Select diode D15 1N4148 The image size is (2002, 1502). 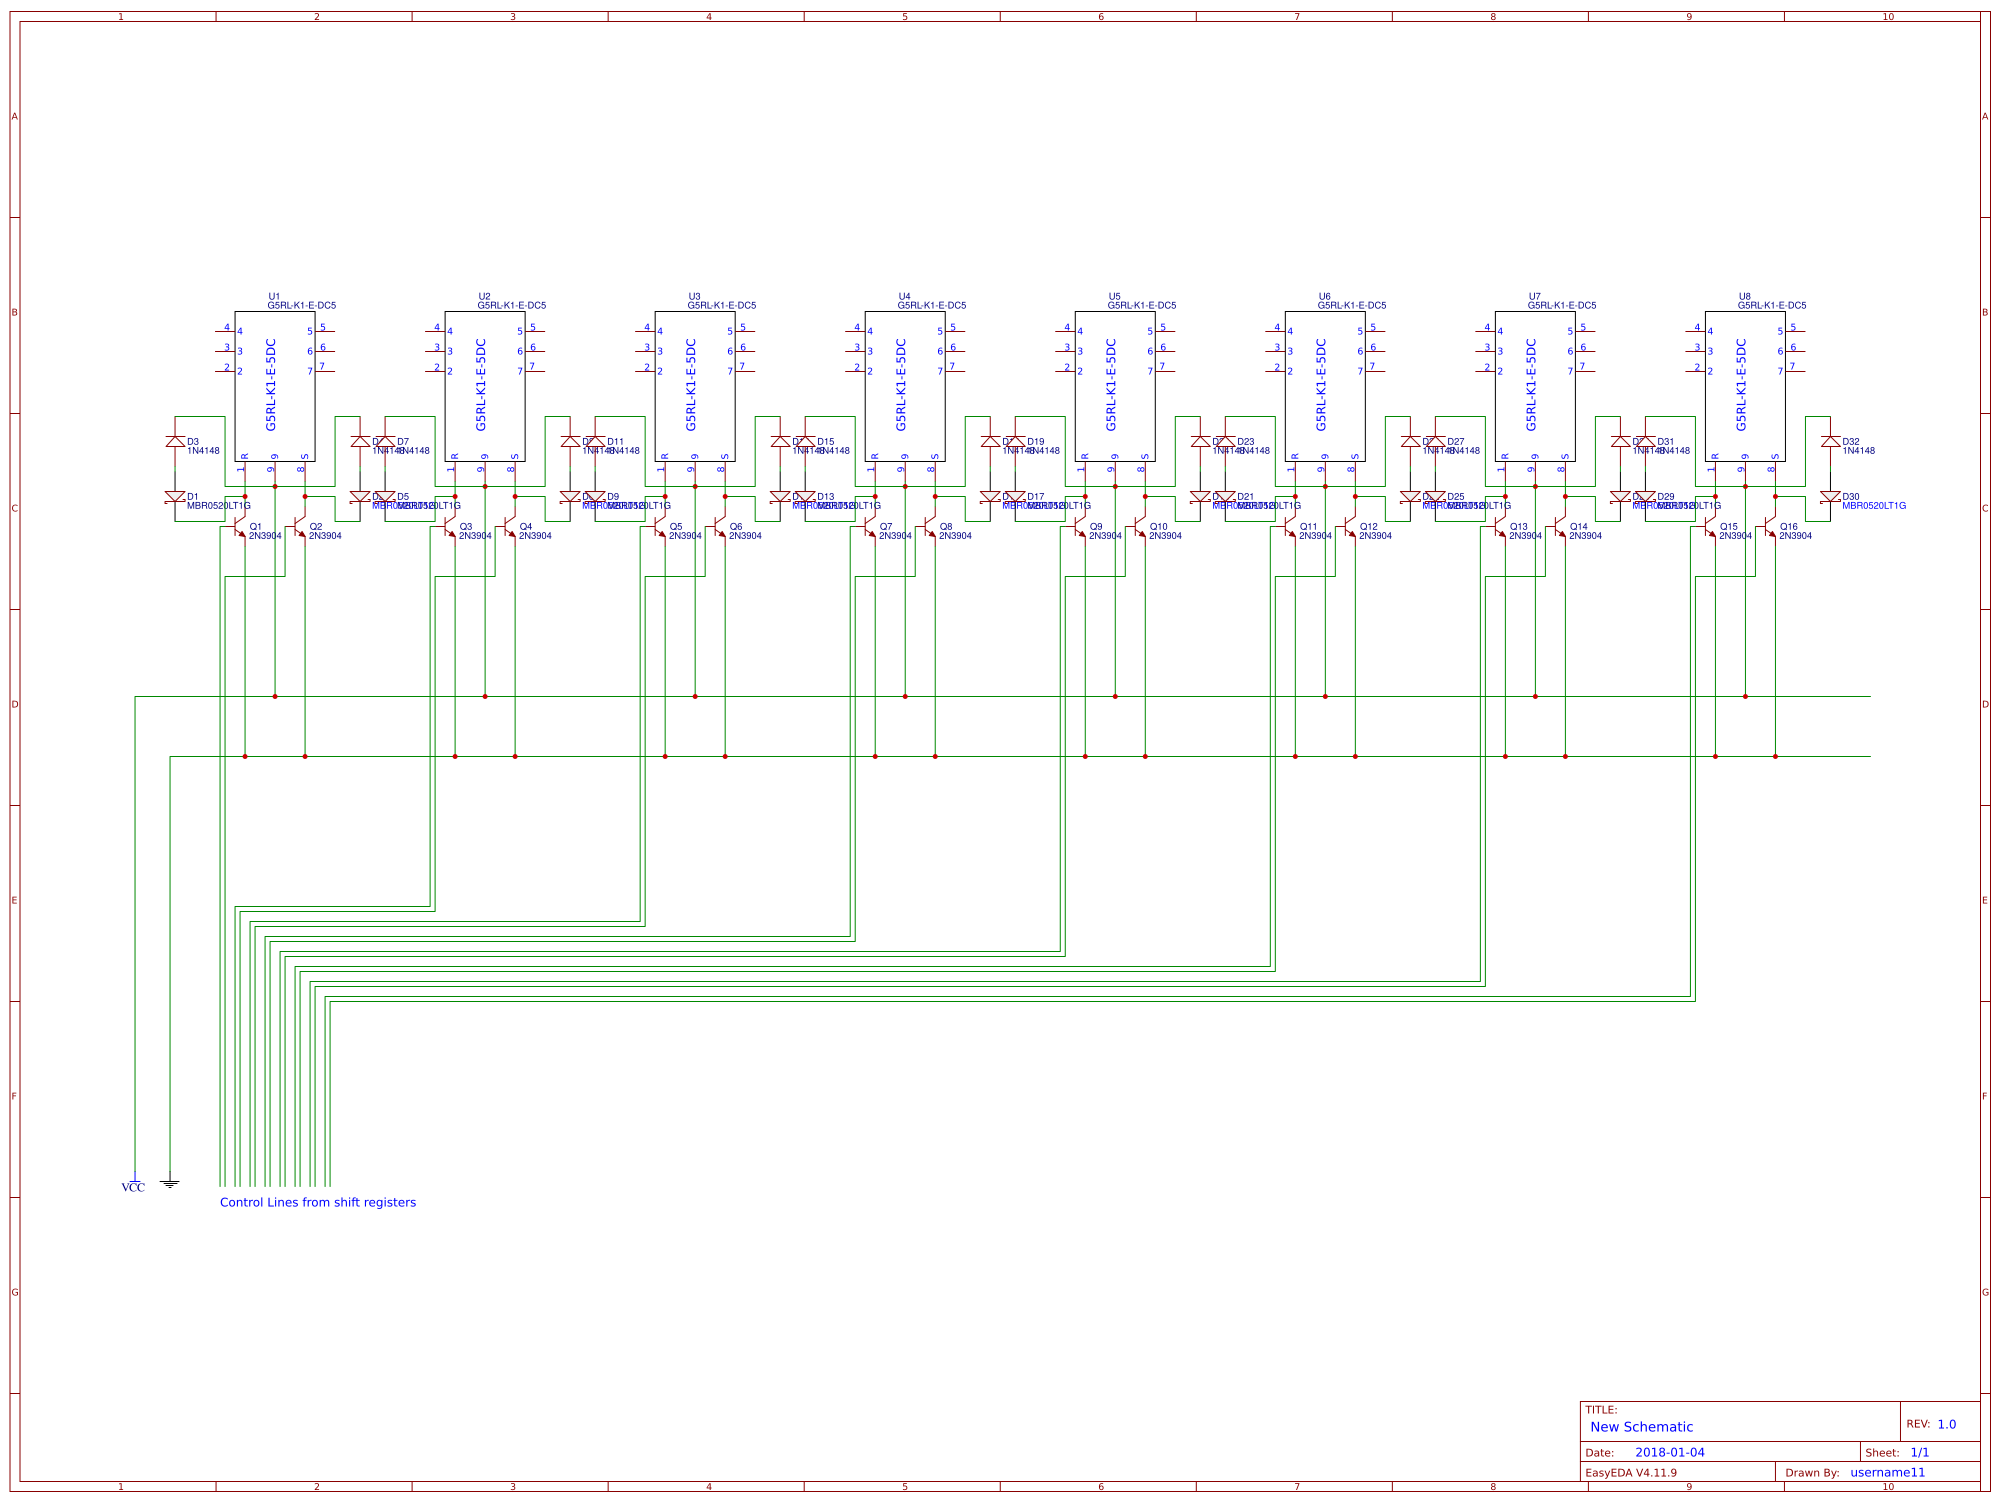[804, 440]
